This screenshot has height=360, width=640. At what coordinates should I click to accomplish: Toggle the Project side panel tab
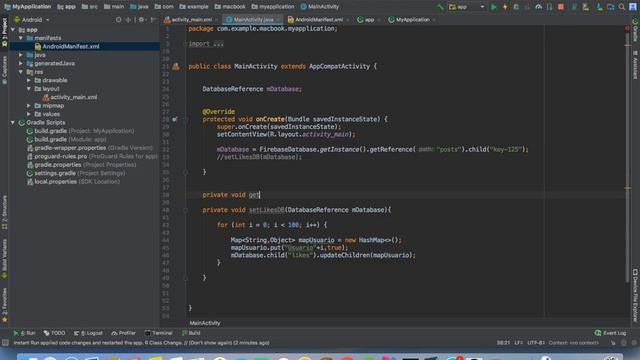(x=4, y=32)
